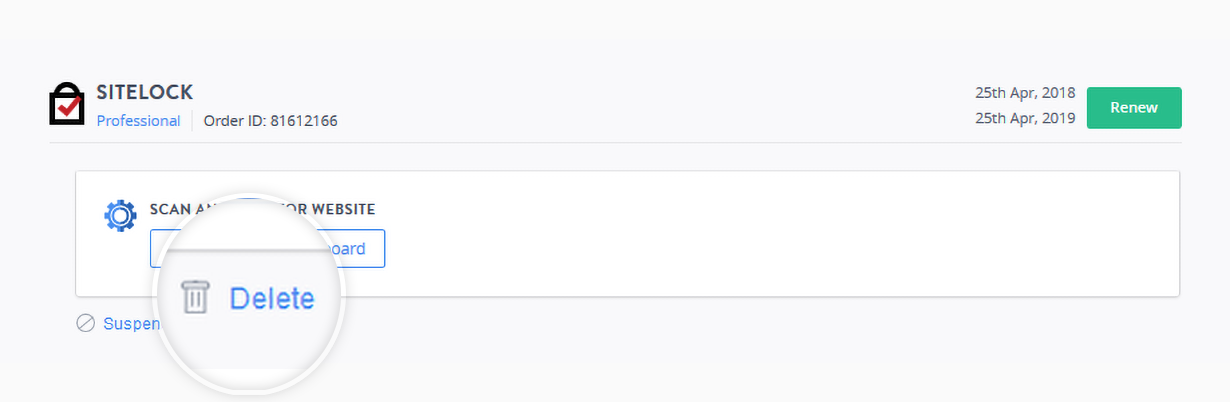Click the SITELOCK product heading

tap(144, 93)
